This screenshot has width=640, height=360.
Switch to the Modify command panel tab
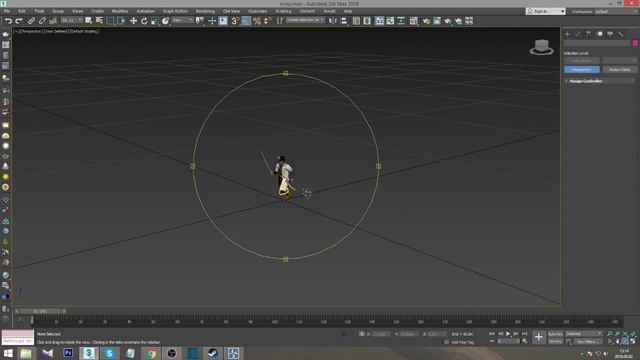[x=578, y=34]
